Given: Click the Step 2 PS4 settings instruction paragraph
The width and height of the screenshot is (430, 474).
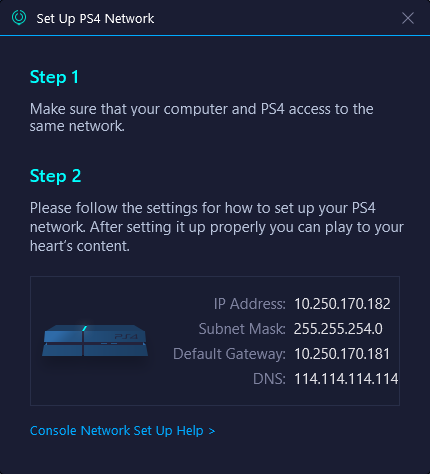Looking at the screenshot, I should click(x=217, y=227).
